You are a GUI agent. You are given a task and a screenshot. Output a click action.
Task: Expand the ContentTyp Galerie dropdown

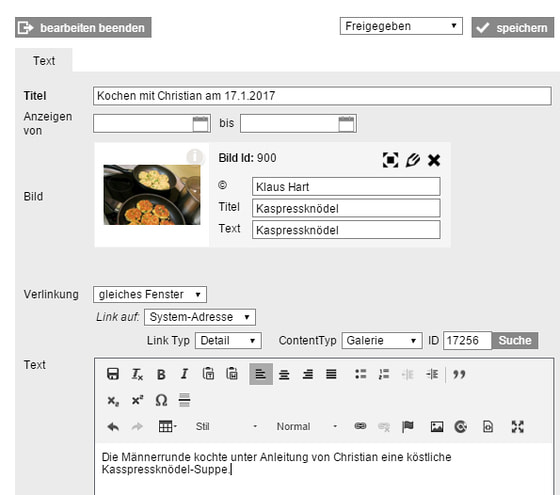coord(382,340)
